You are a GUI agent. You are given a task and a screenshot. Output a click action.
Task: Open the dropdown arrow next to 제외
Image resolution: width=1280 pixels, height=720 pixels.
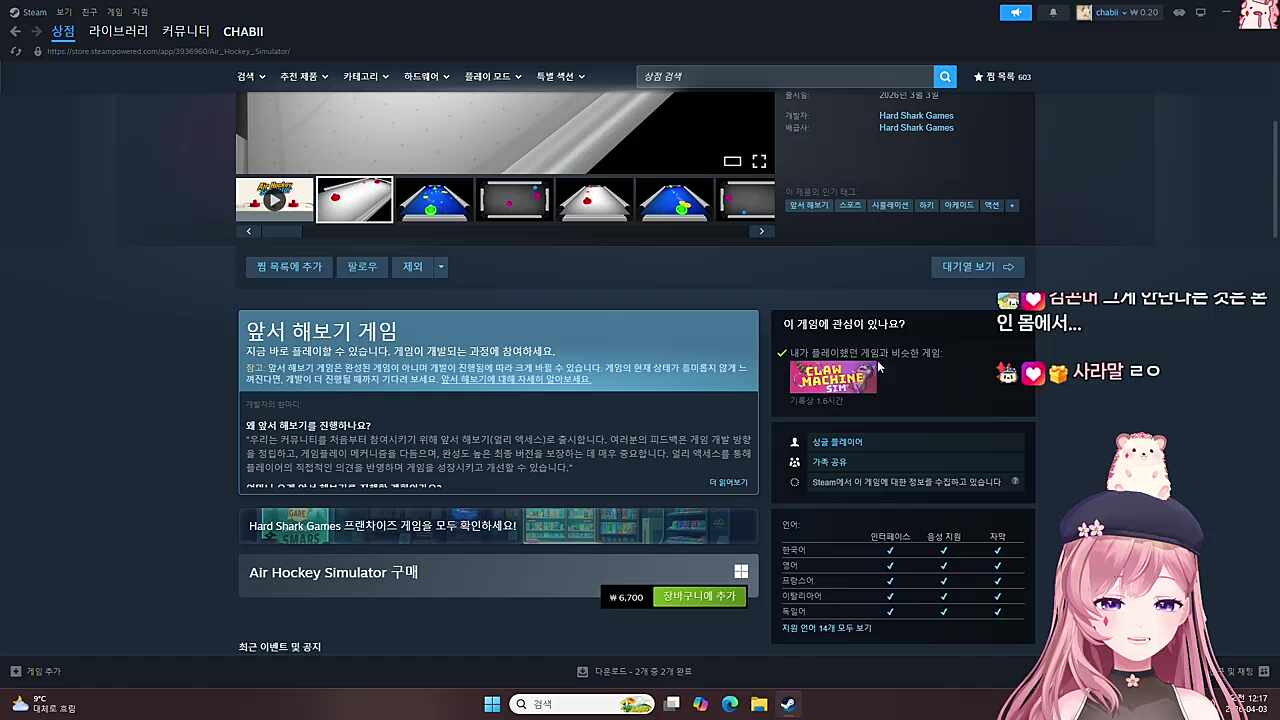(x=440, y=267)
